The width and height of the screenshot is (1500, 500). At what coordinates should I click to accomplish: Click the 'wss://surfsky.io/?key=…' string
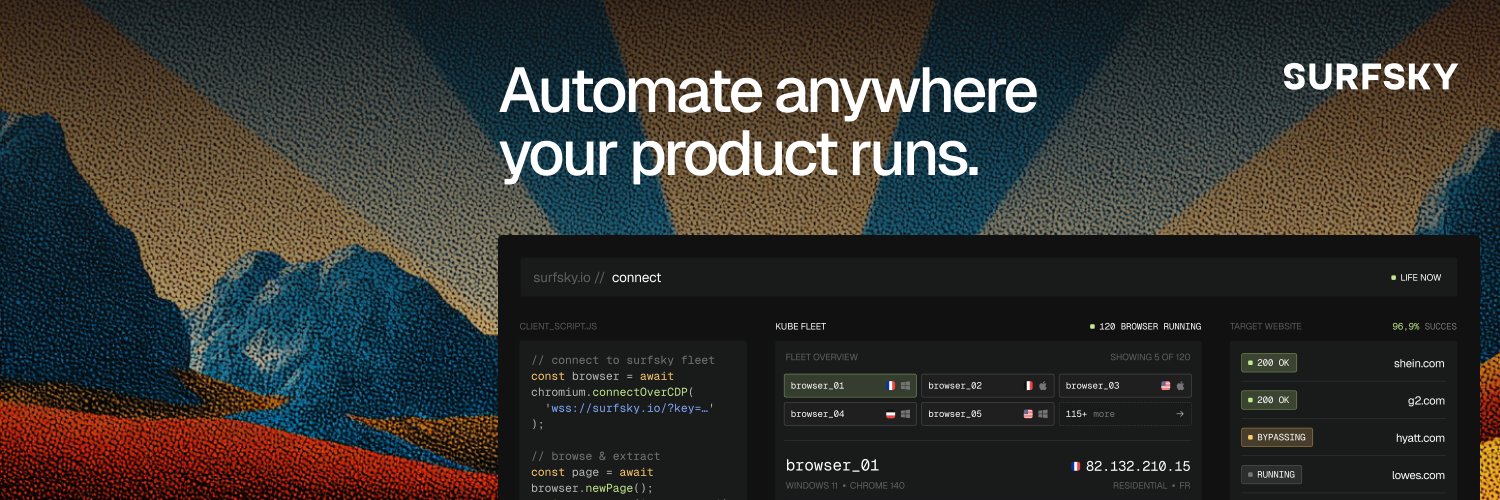tap(630, 408)
